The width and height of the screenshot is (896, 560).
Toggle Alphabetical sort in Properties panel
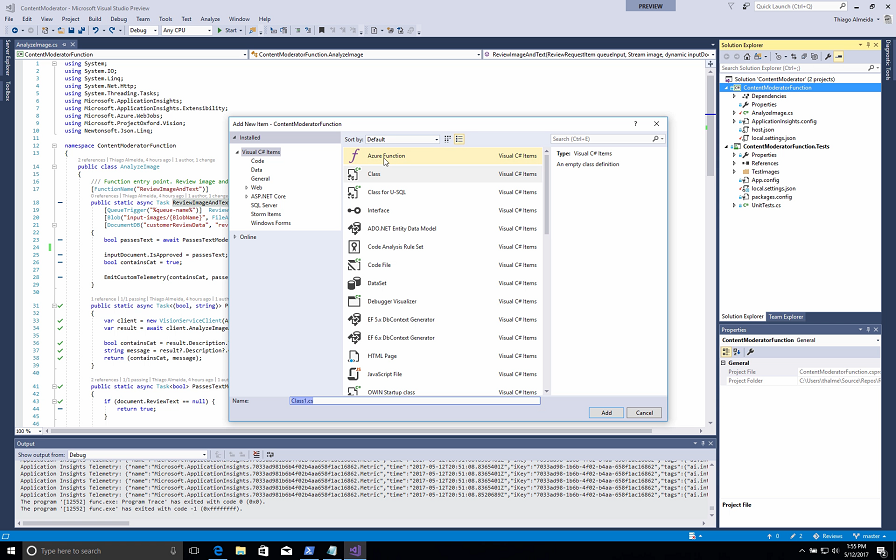(x=737, y=352)
